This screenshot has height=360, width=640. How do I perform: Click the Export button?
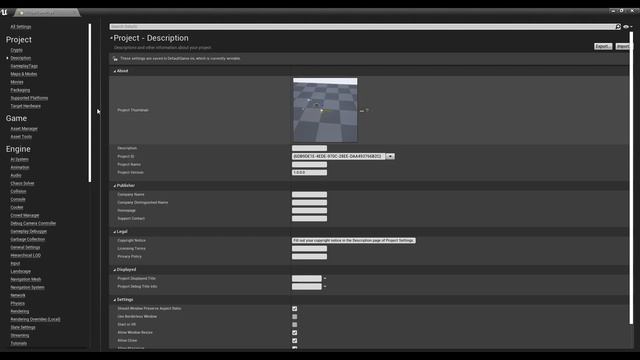pos(603,47)
